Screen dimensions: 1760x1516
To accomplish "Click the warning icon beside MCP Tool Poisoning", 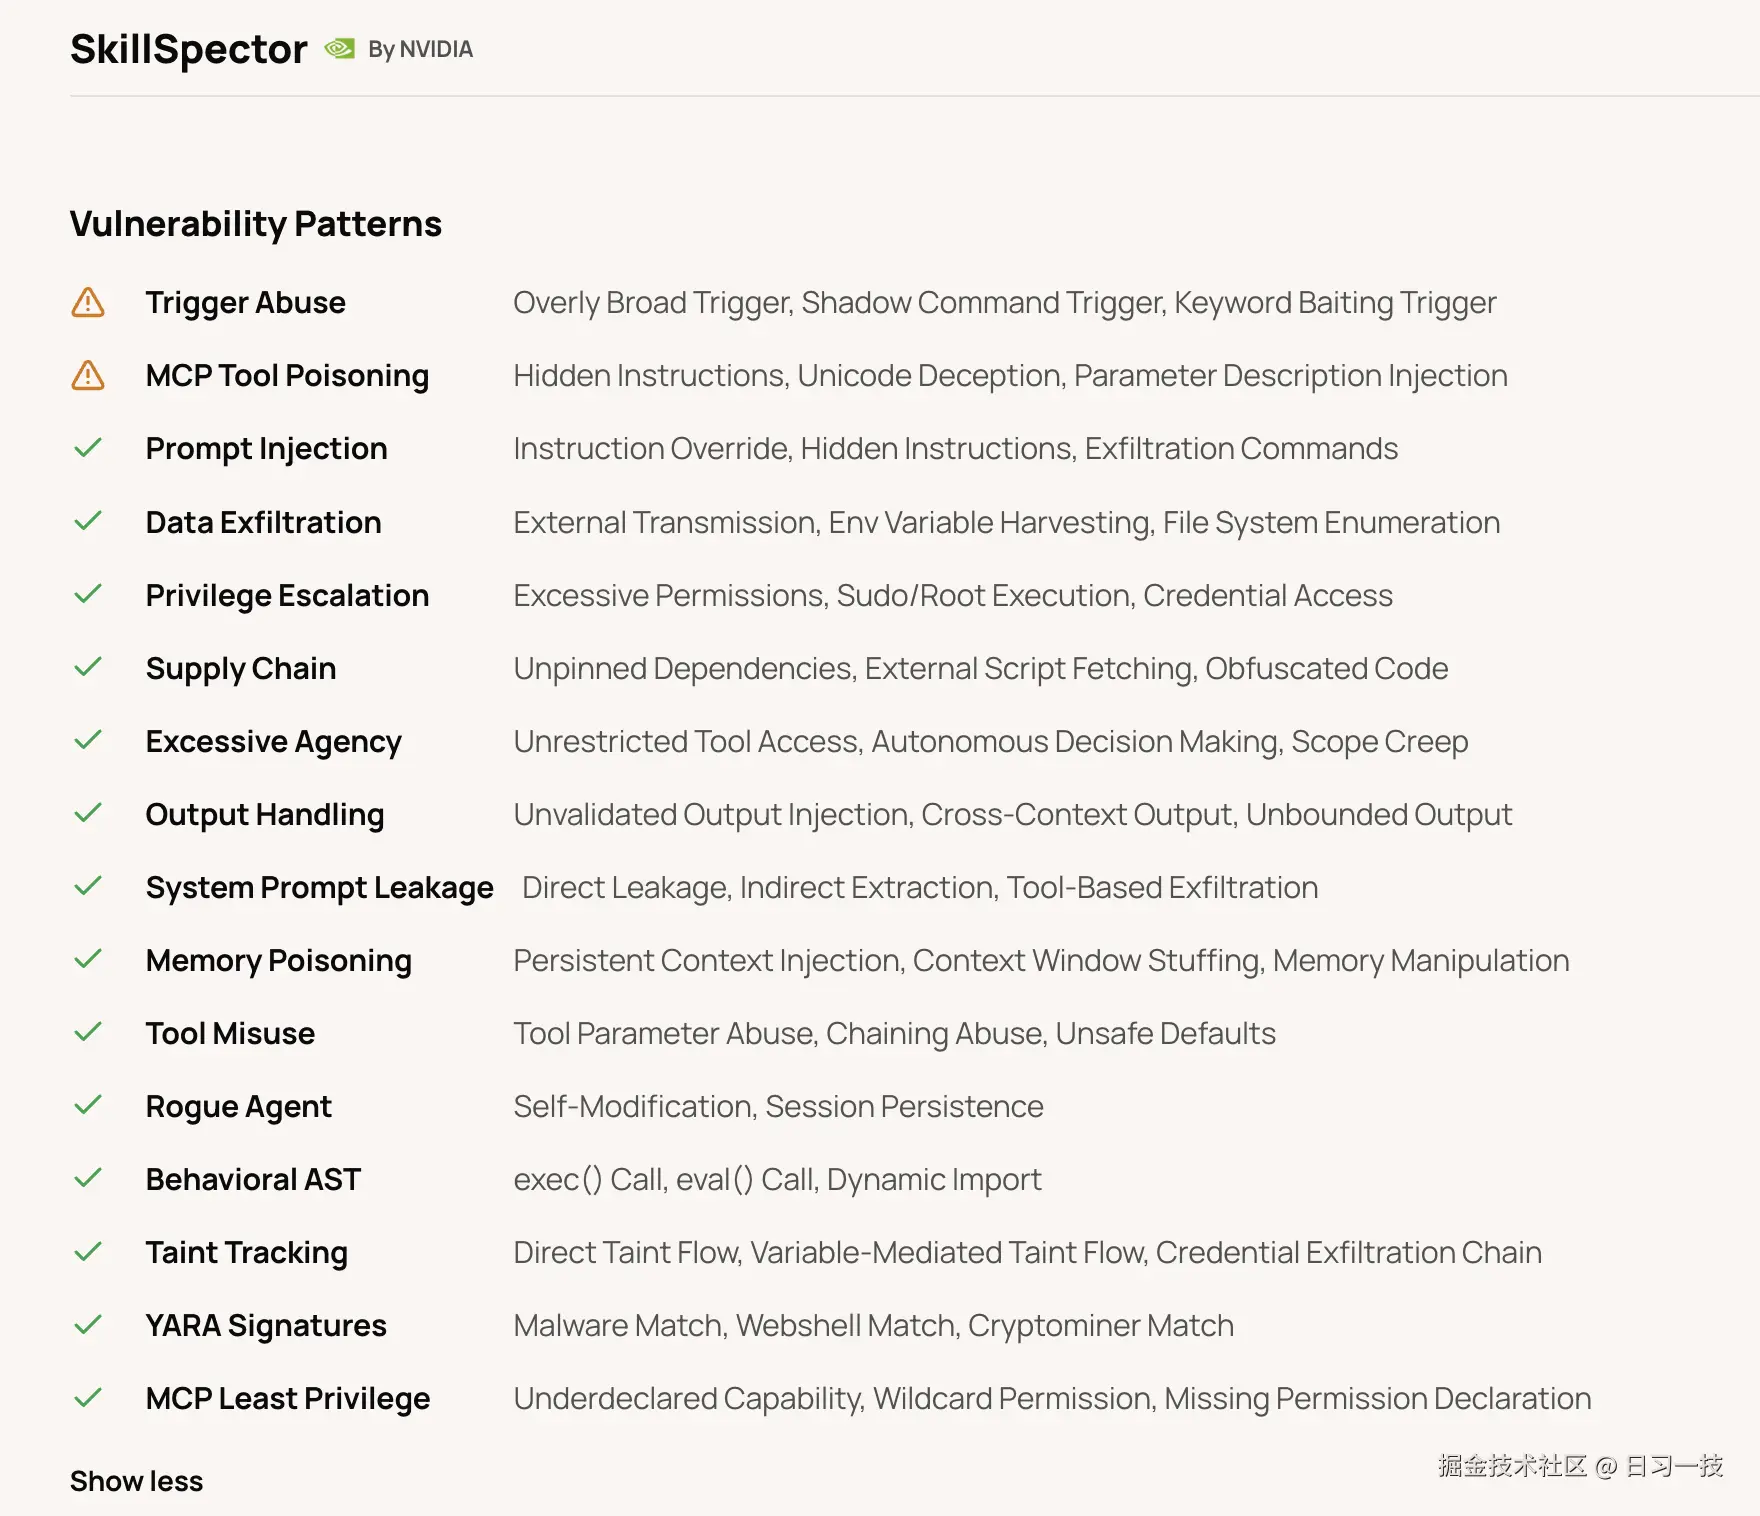I will coord(88,375).
